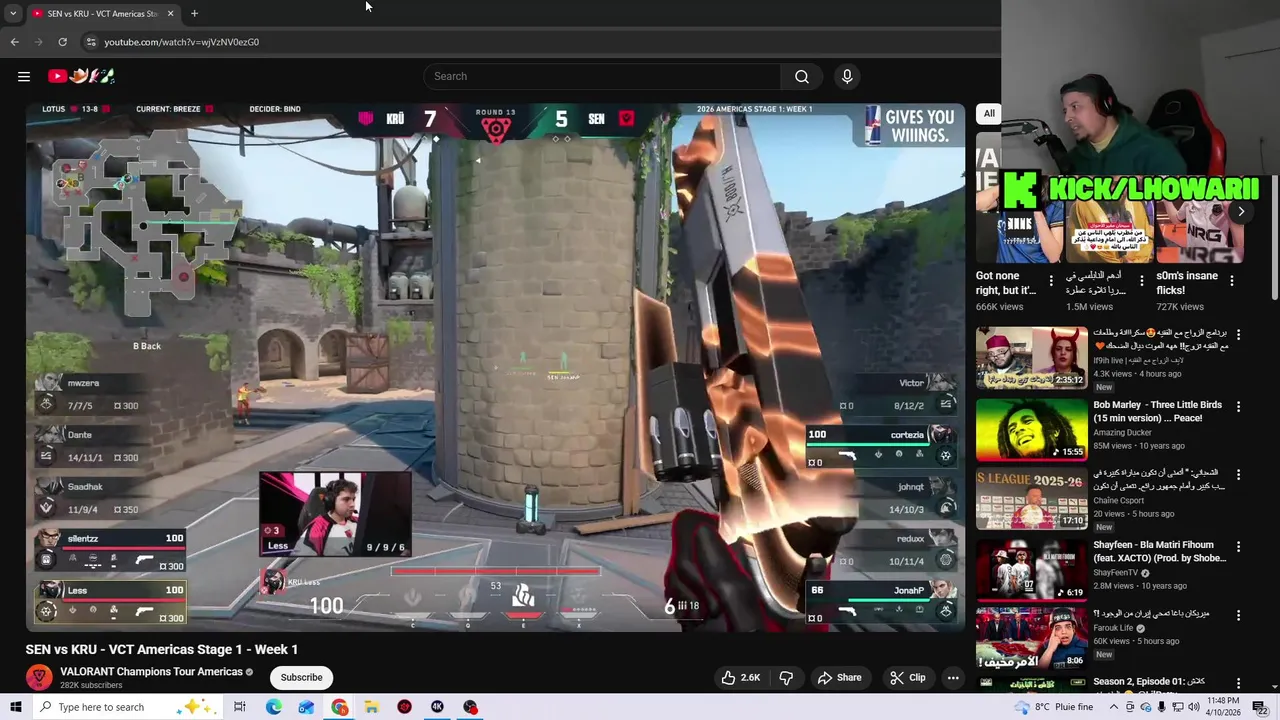Screen dimensions: 1280x720
Task: Advance Shorts shelf with next arrow
Action: click(1241, 211)
